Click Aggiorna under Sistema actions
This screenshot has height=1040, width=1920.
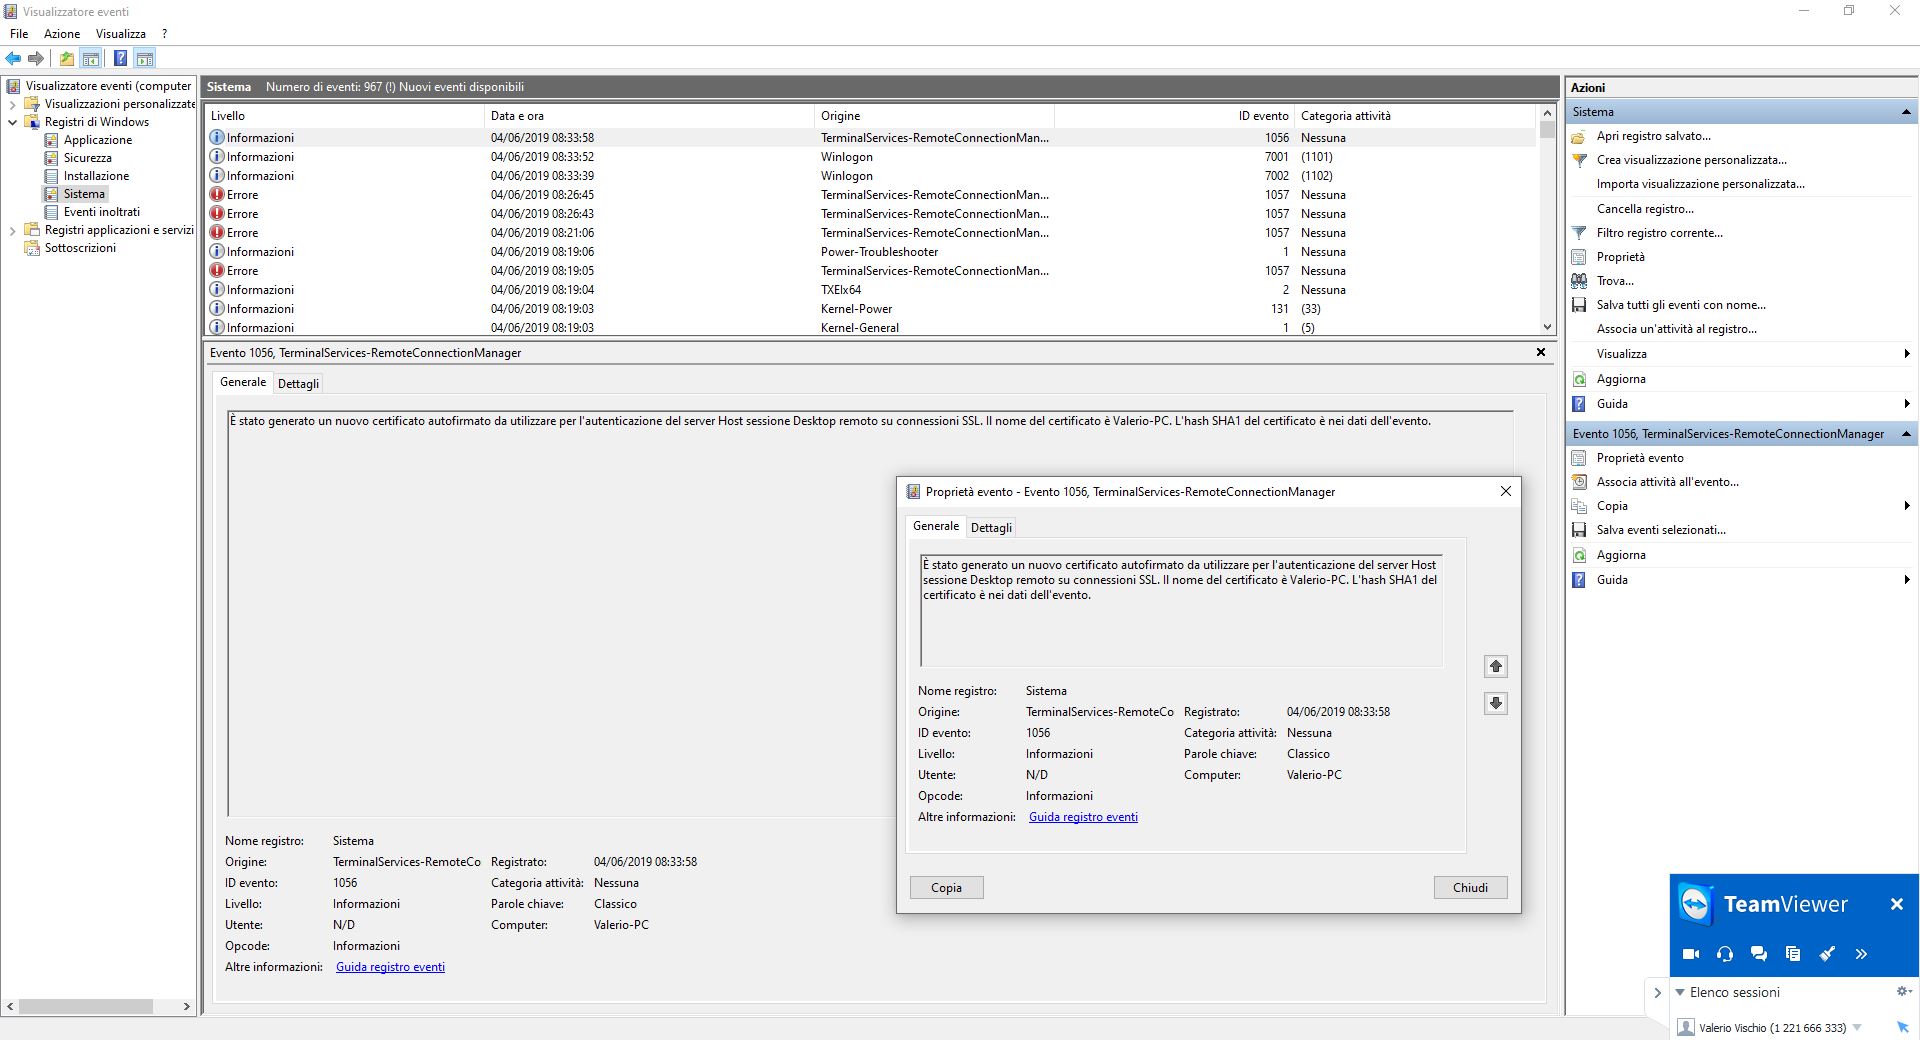(x=1620, y=379)
